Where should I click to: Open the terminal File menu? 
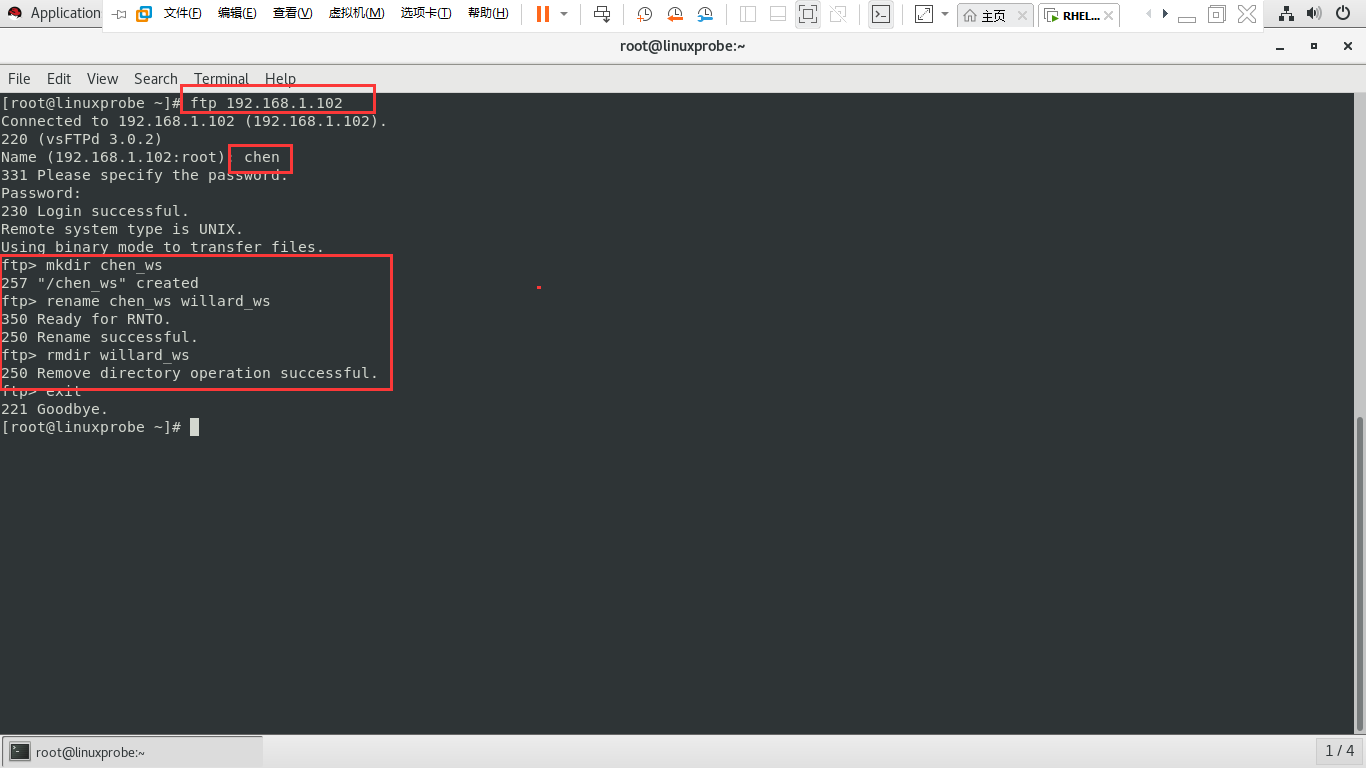19,79
